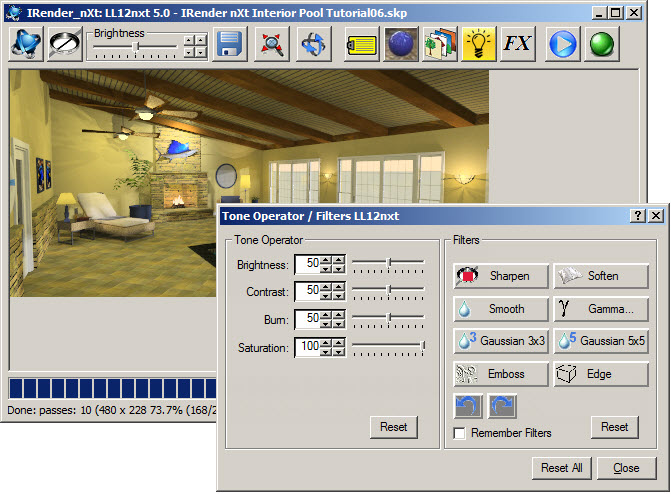
Task: Click the Reset All button
Action: coord(561,468)
